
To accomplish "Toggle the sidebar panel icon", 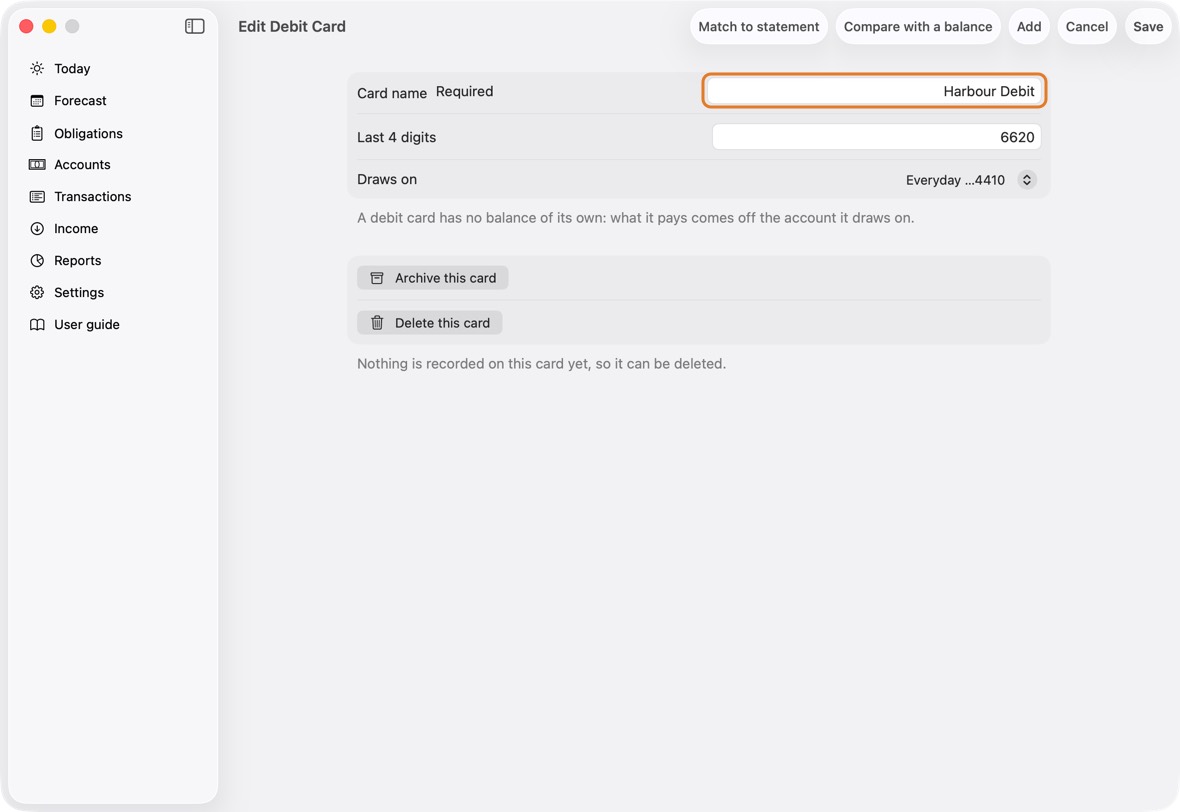I will [x=194, y=26].
